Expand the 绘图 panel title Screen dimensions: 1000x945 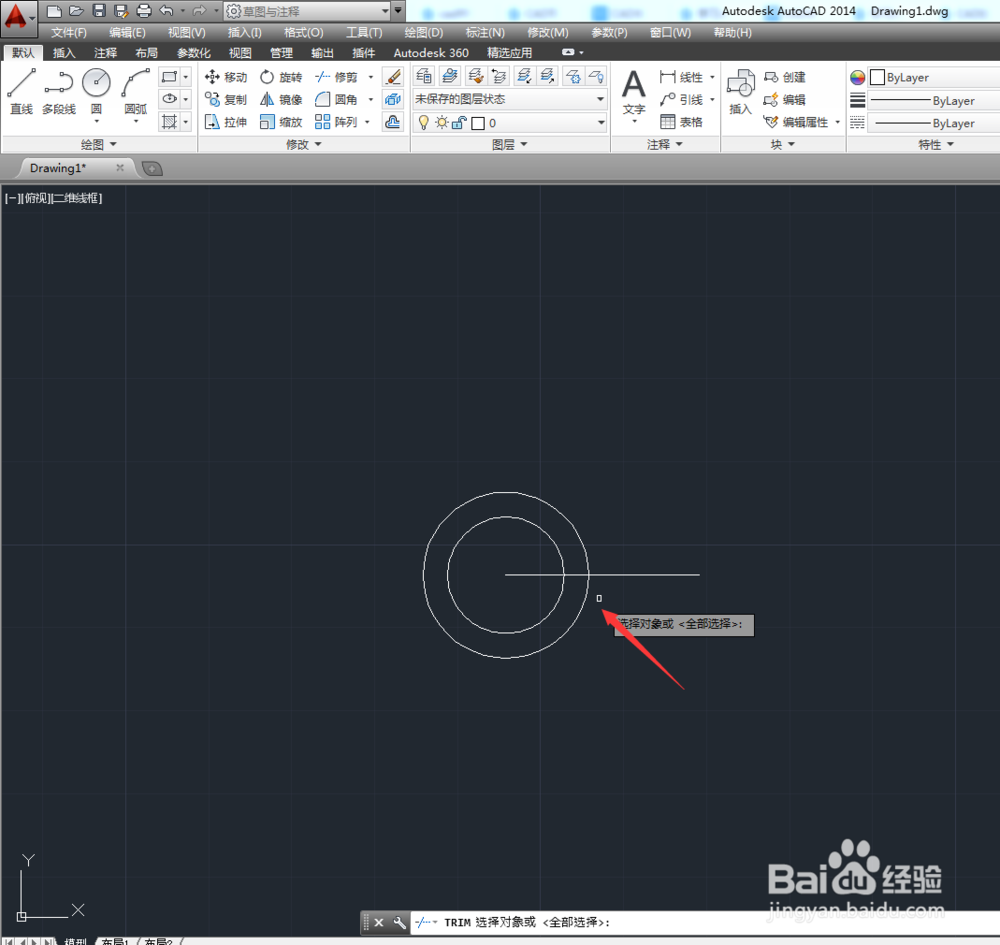pos(99,145)
